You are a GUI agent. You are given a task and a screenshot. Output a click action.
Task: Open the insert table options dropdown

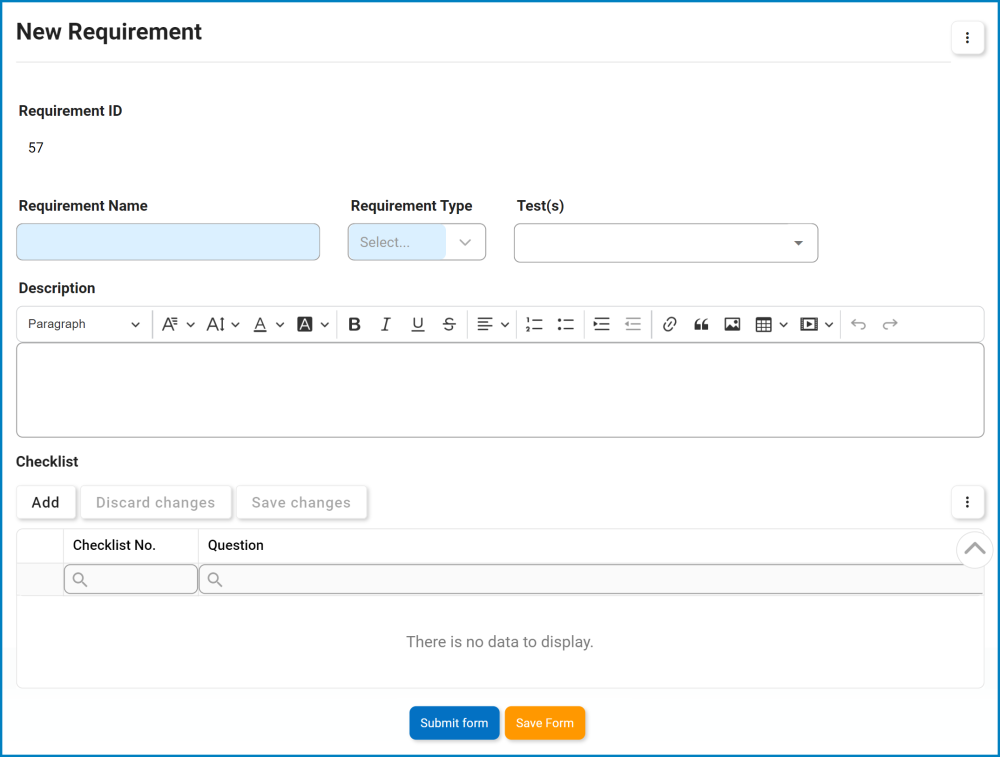pos(783,323)
